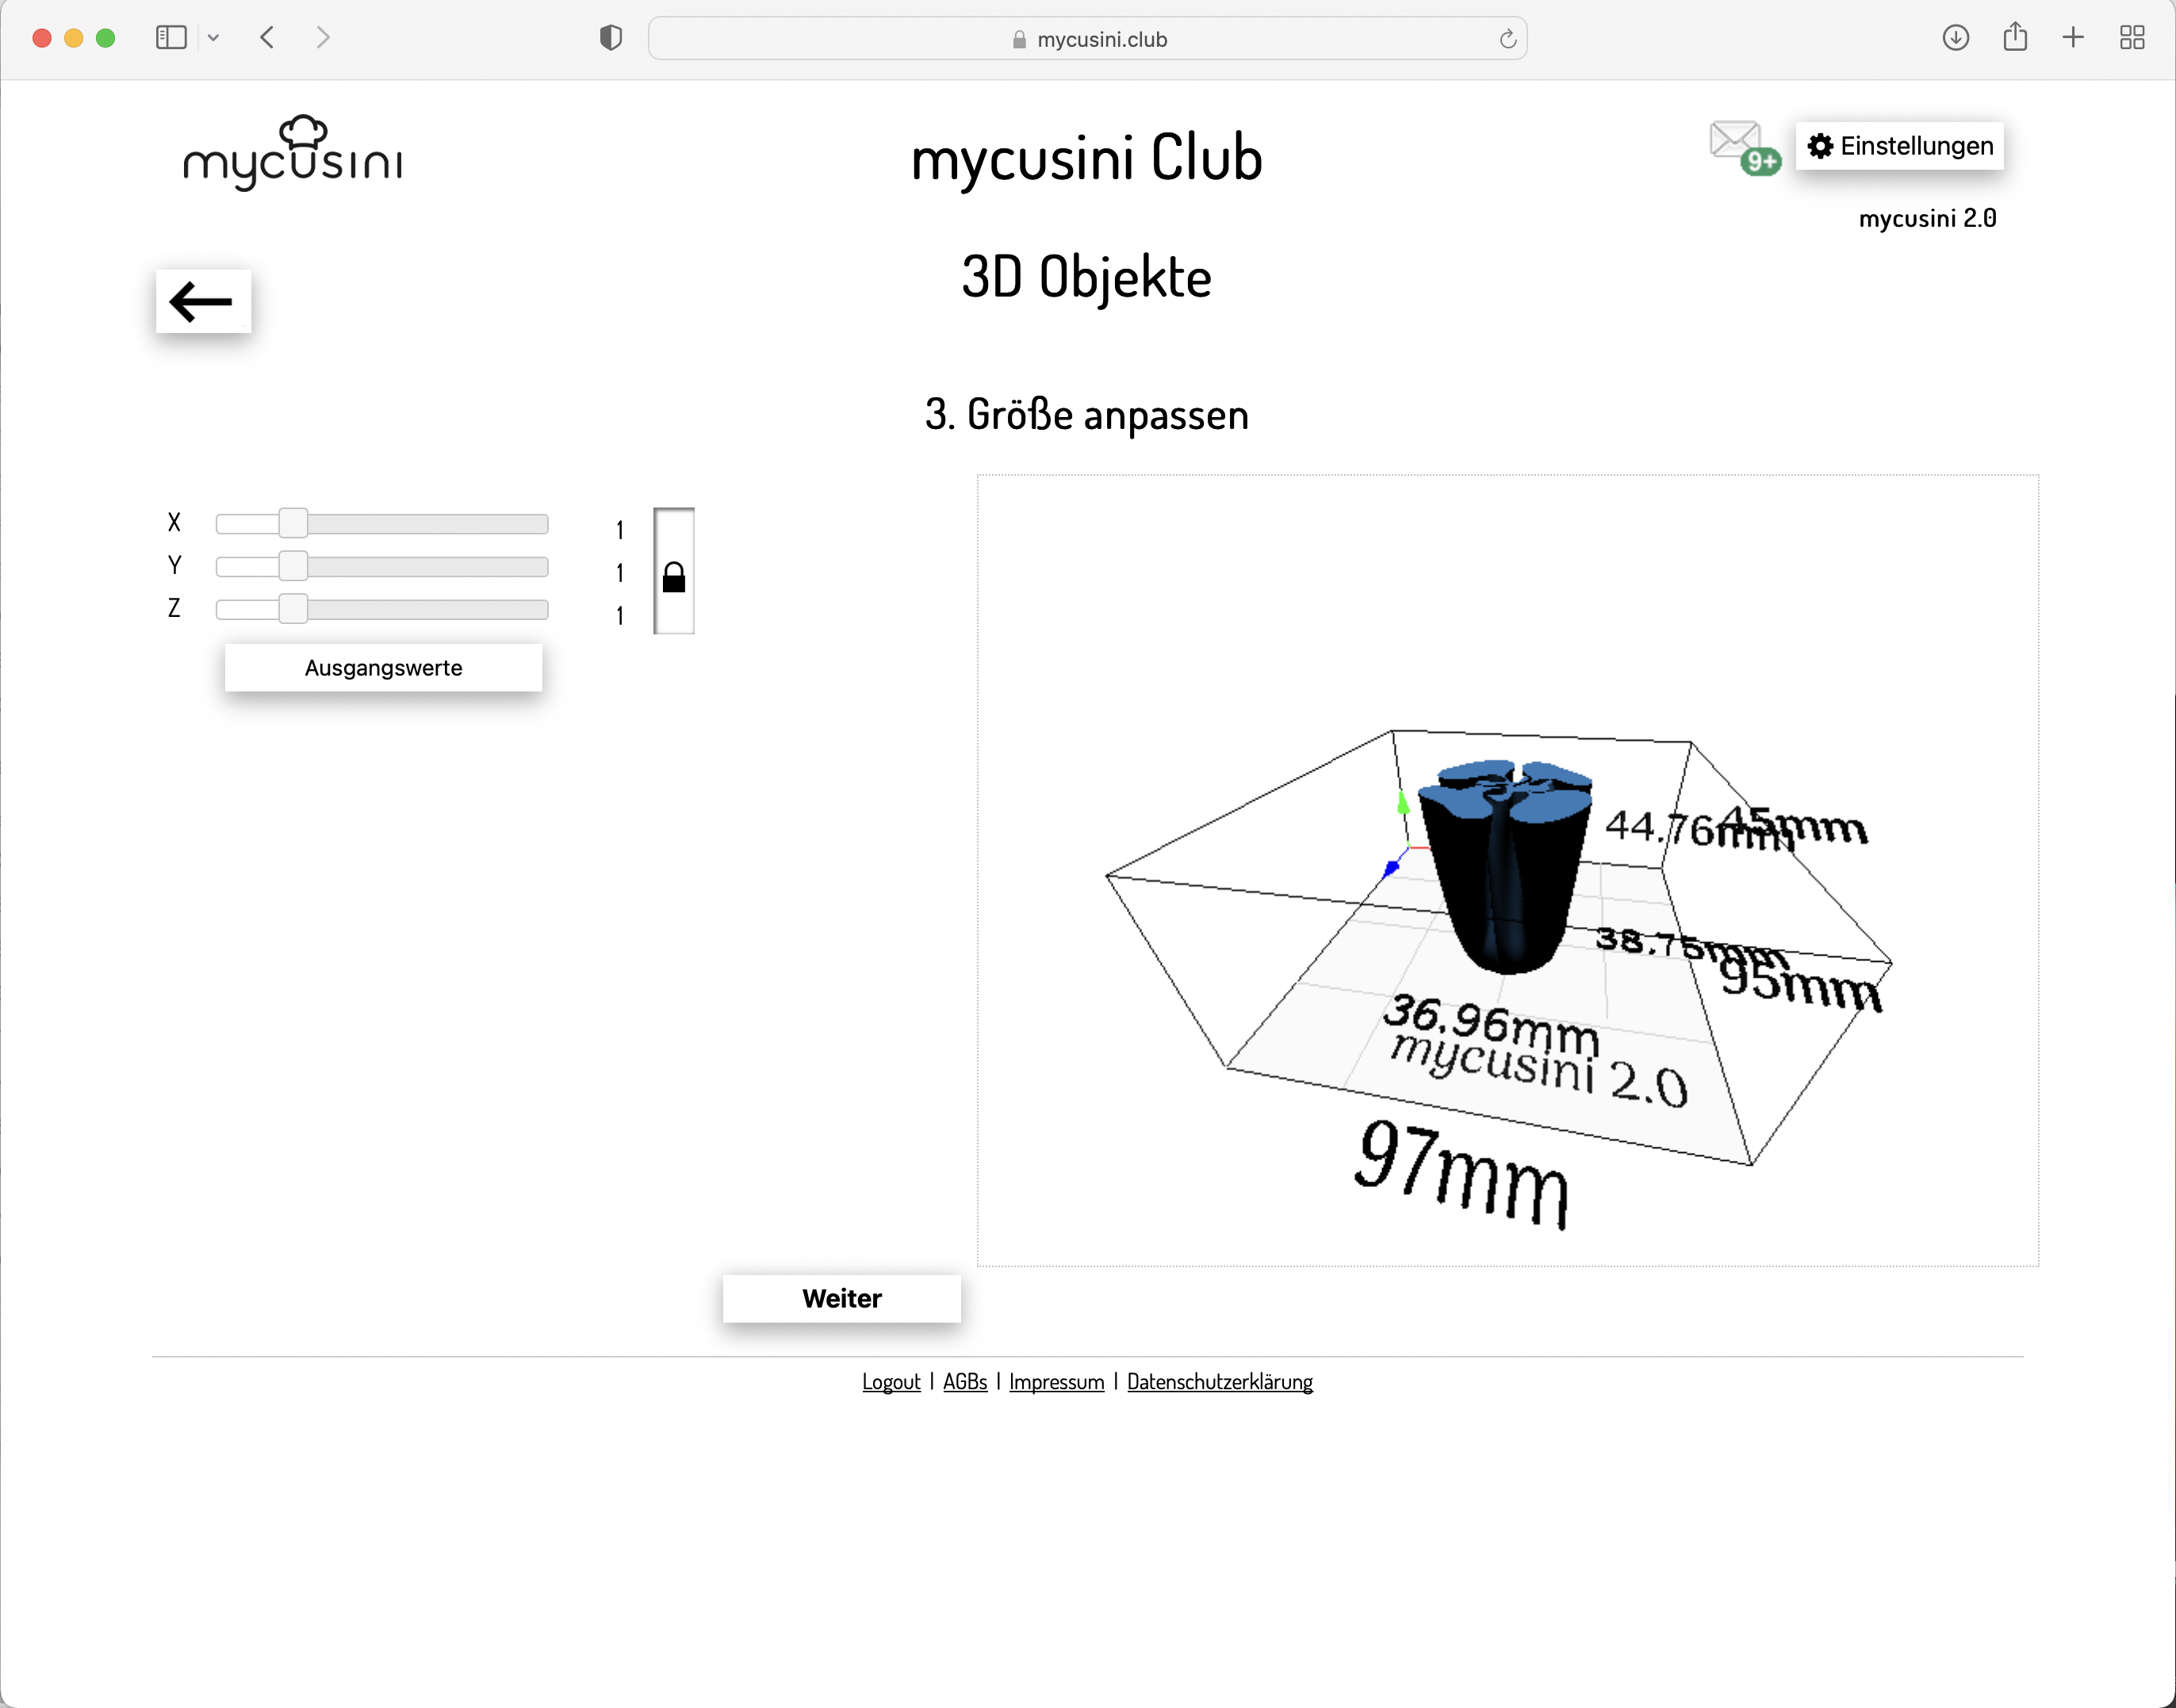Open the Datenschutzerklärung link
This screenshot has height=1708, width=2176.
(x=1219, y=1381)
